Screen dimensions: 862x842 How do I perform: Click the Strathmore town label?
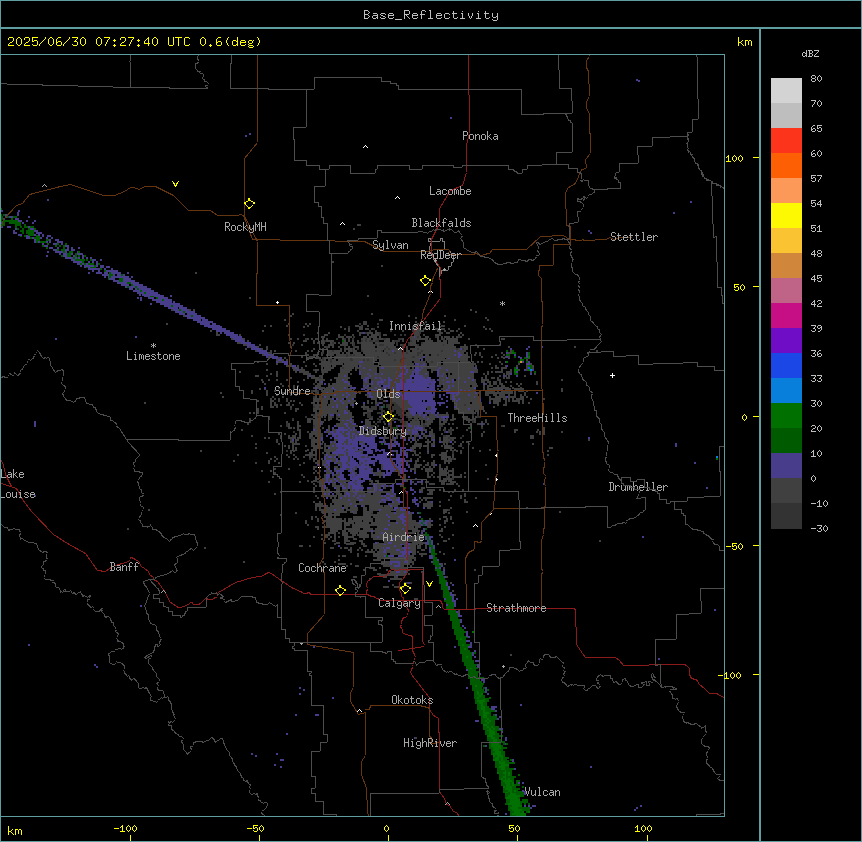point(516,608)
